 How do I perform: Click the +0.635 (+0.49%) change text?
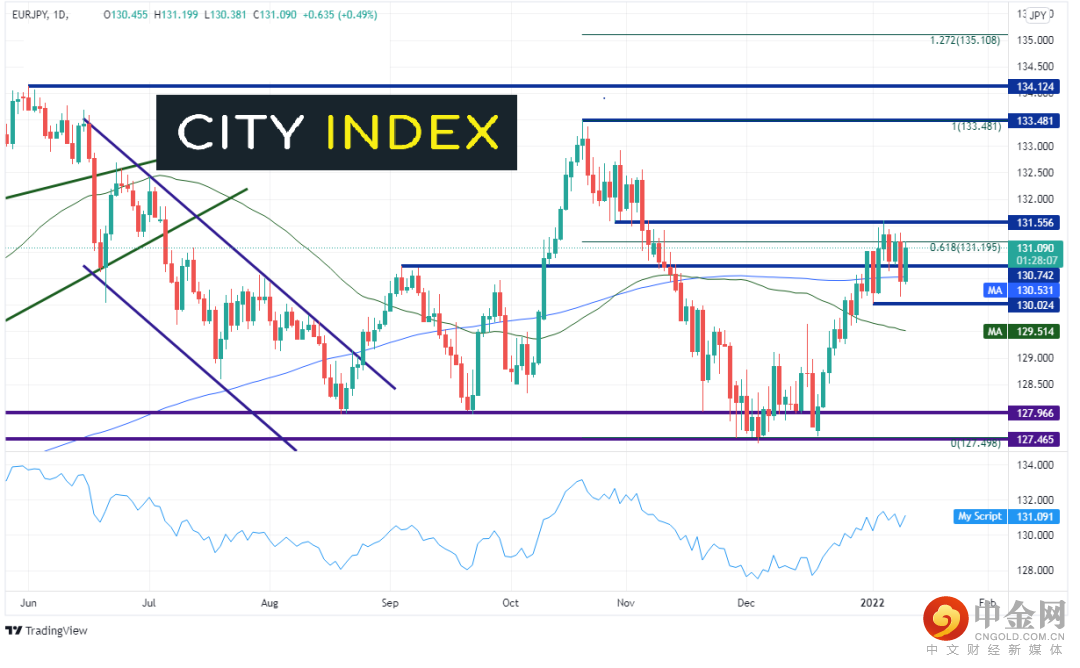point(340,14)
